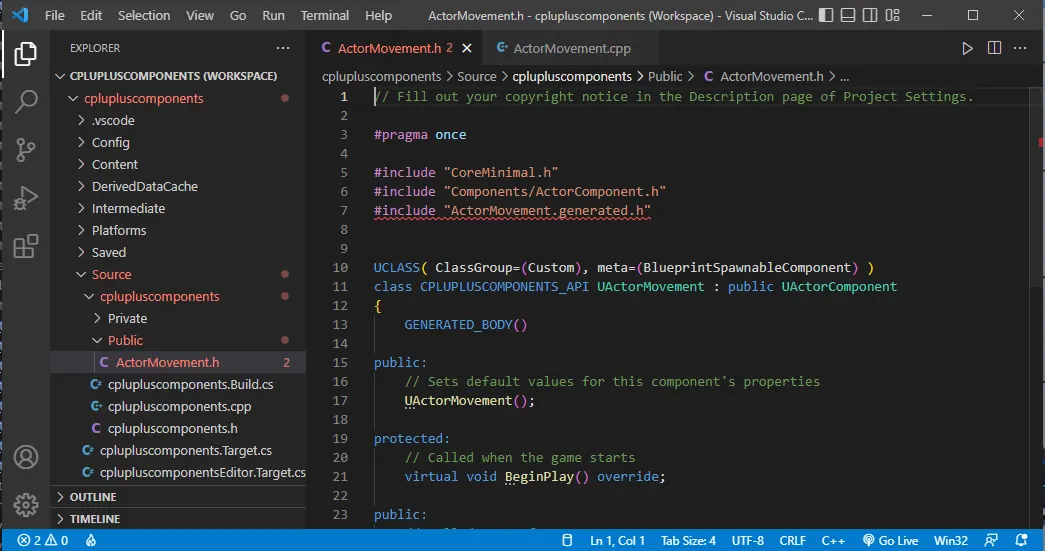Expand the OUTLINE section

pyautogui.click(x=179, y=497)
